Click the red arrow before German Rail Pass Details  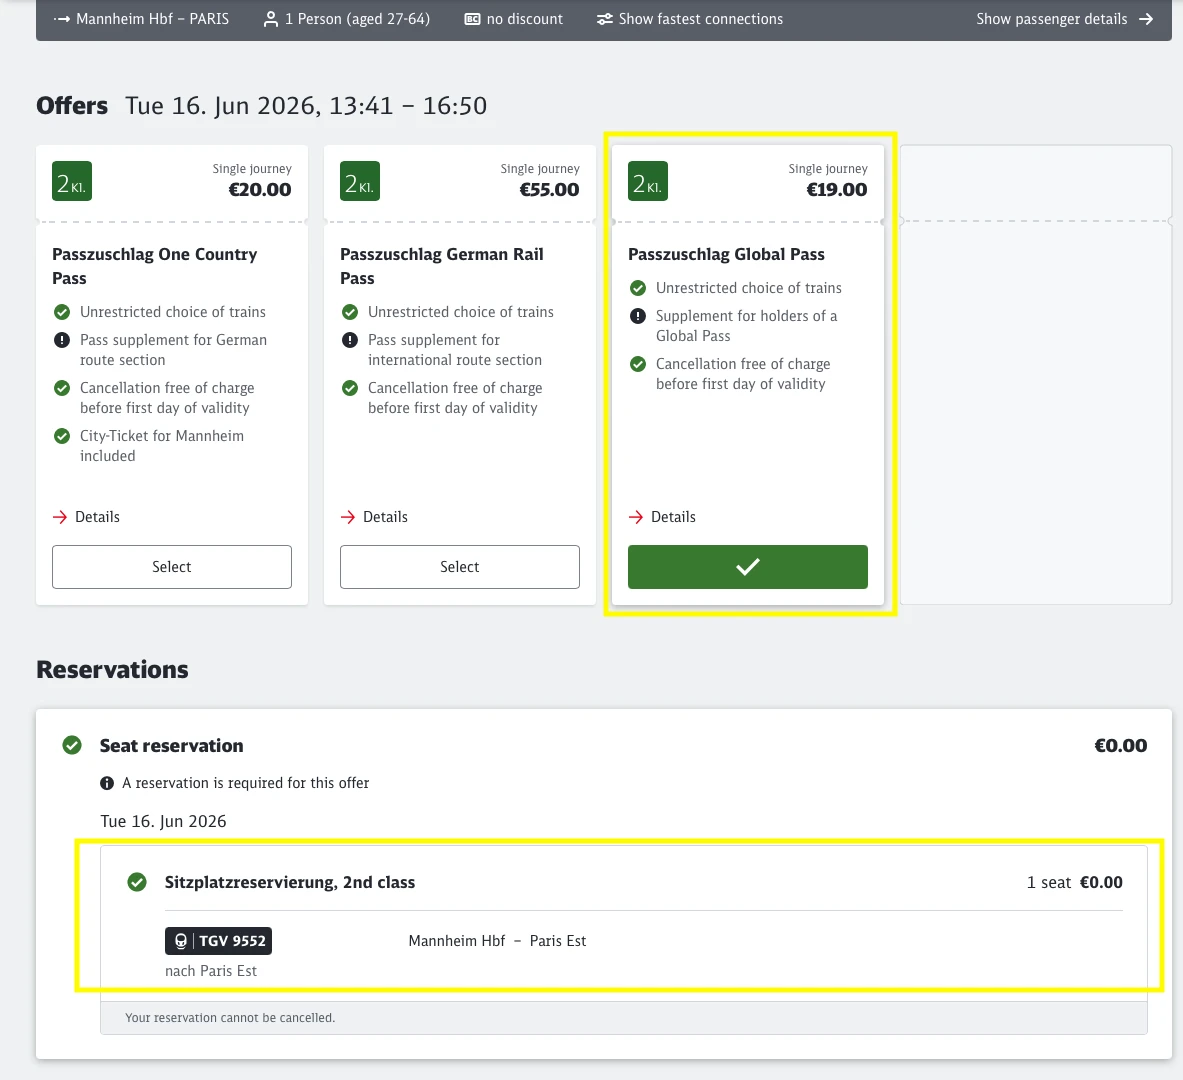click(x=348, y=517)
